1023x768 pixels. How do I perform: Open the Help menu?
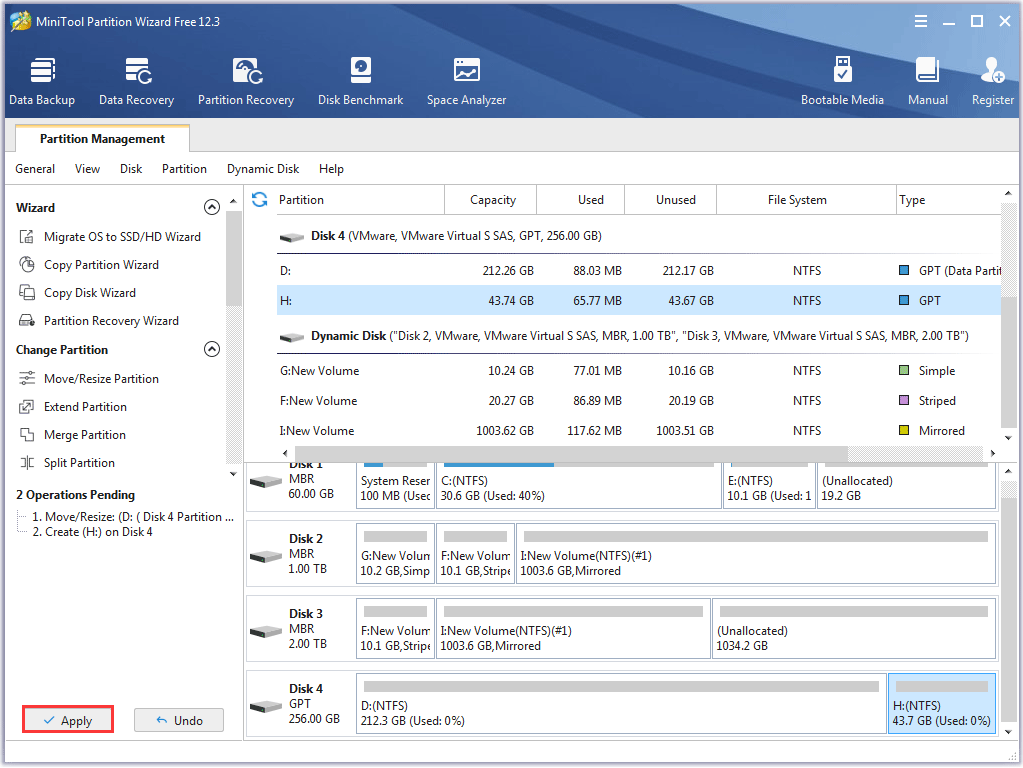point(331,169)
